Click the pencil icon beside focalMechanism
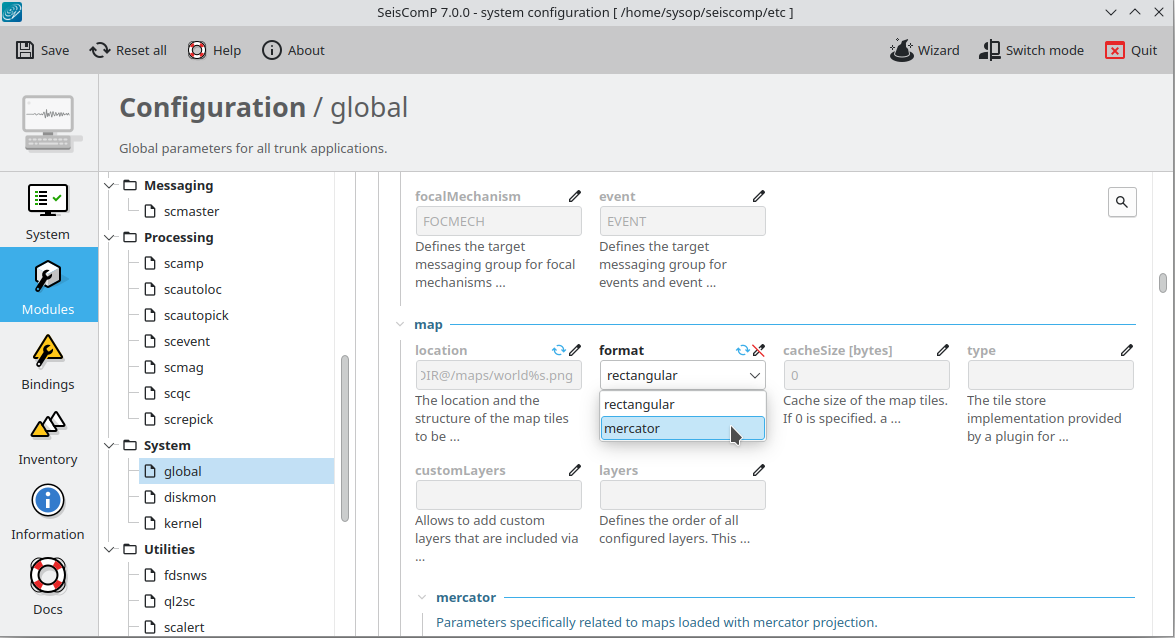The image size is (1175, 638). pyautogui.click(x=575, y=197)
